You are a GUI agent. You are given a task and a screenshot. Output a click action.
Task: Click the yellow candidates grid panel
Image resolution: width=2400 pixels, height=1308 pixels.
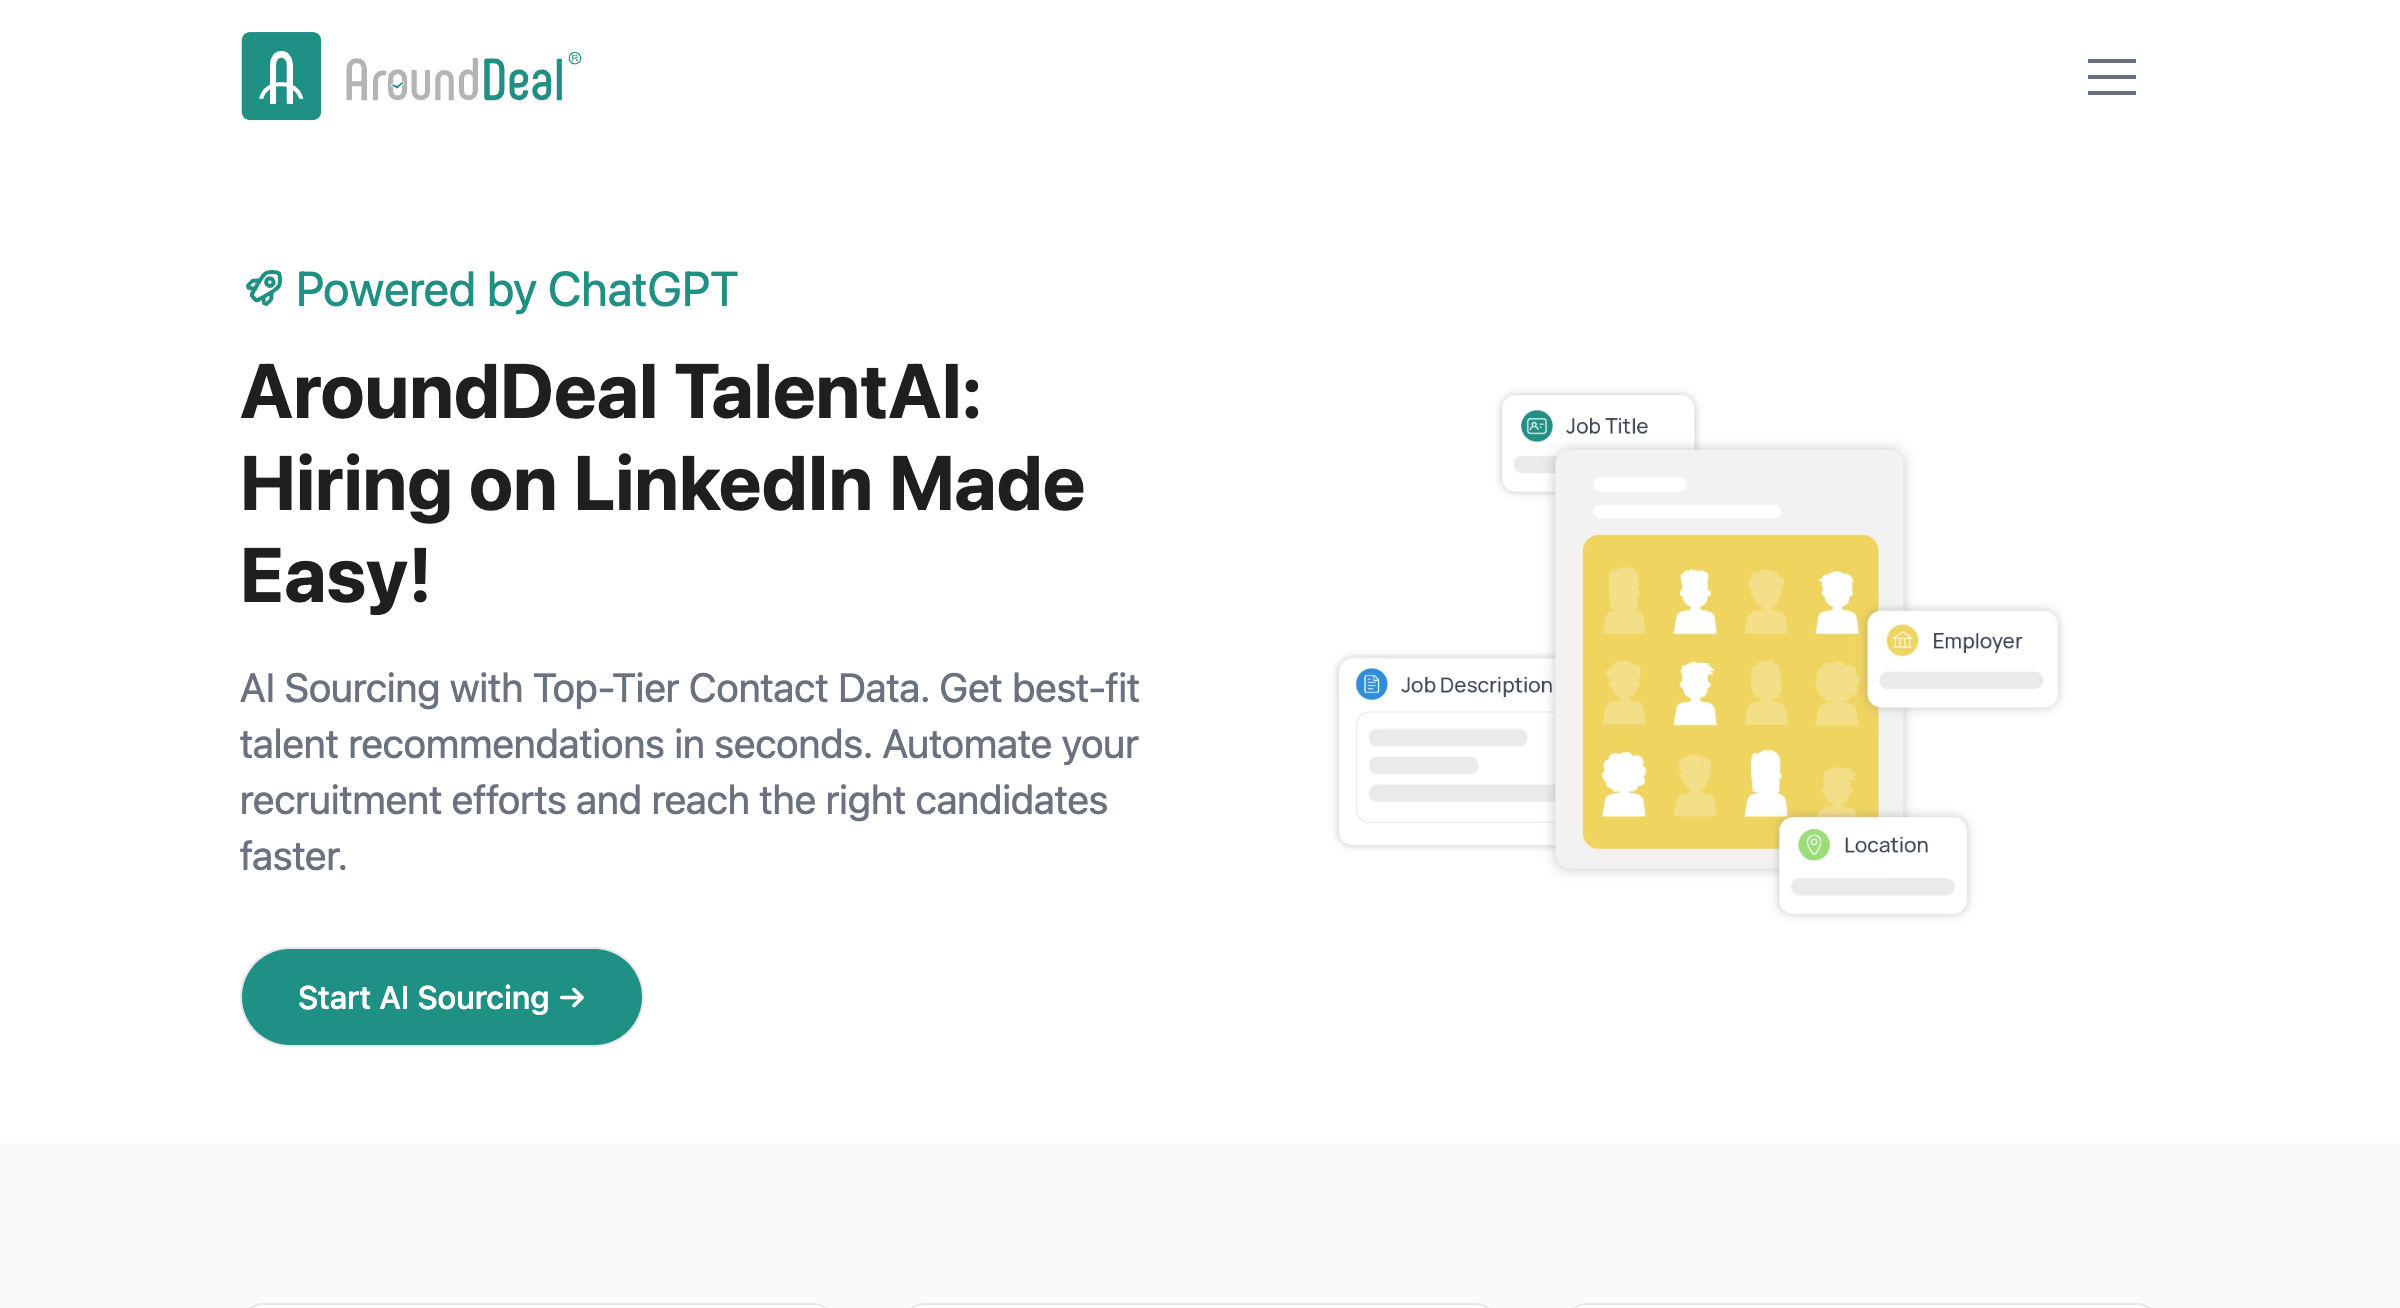pyautogui.click(x=1730, y=691)
